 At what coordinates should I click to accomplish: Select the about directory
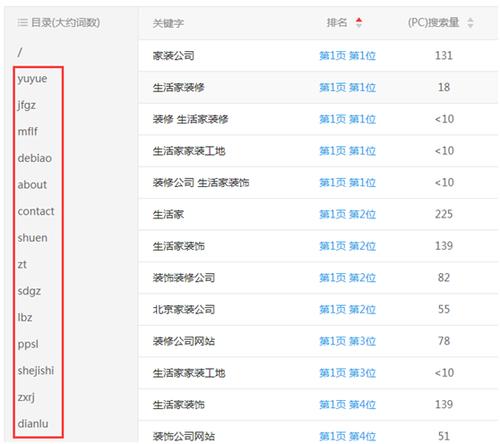[32, 185]
